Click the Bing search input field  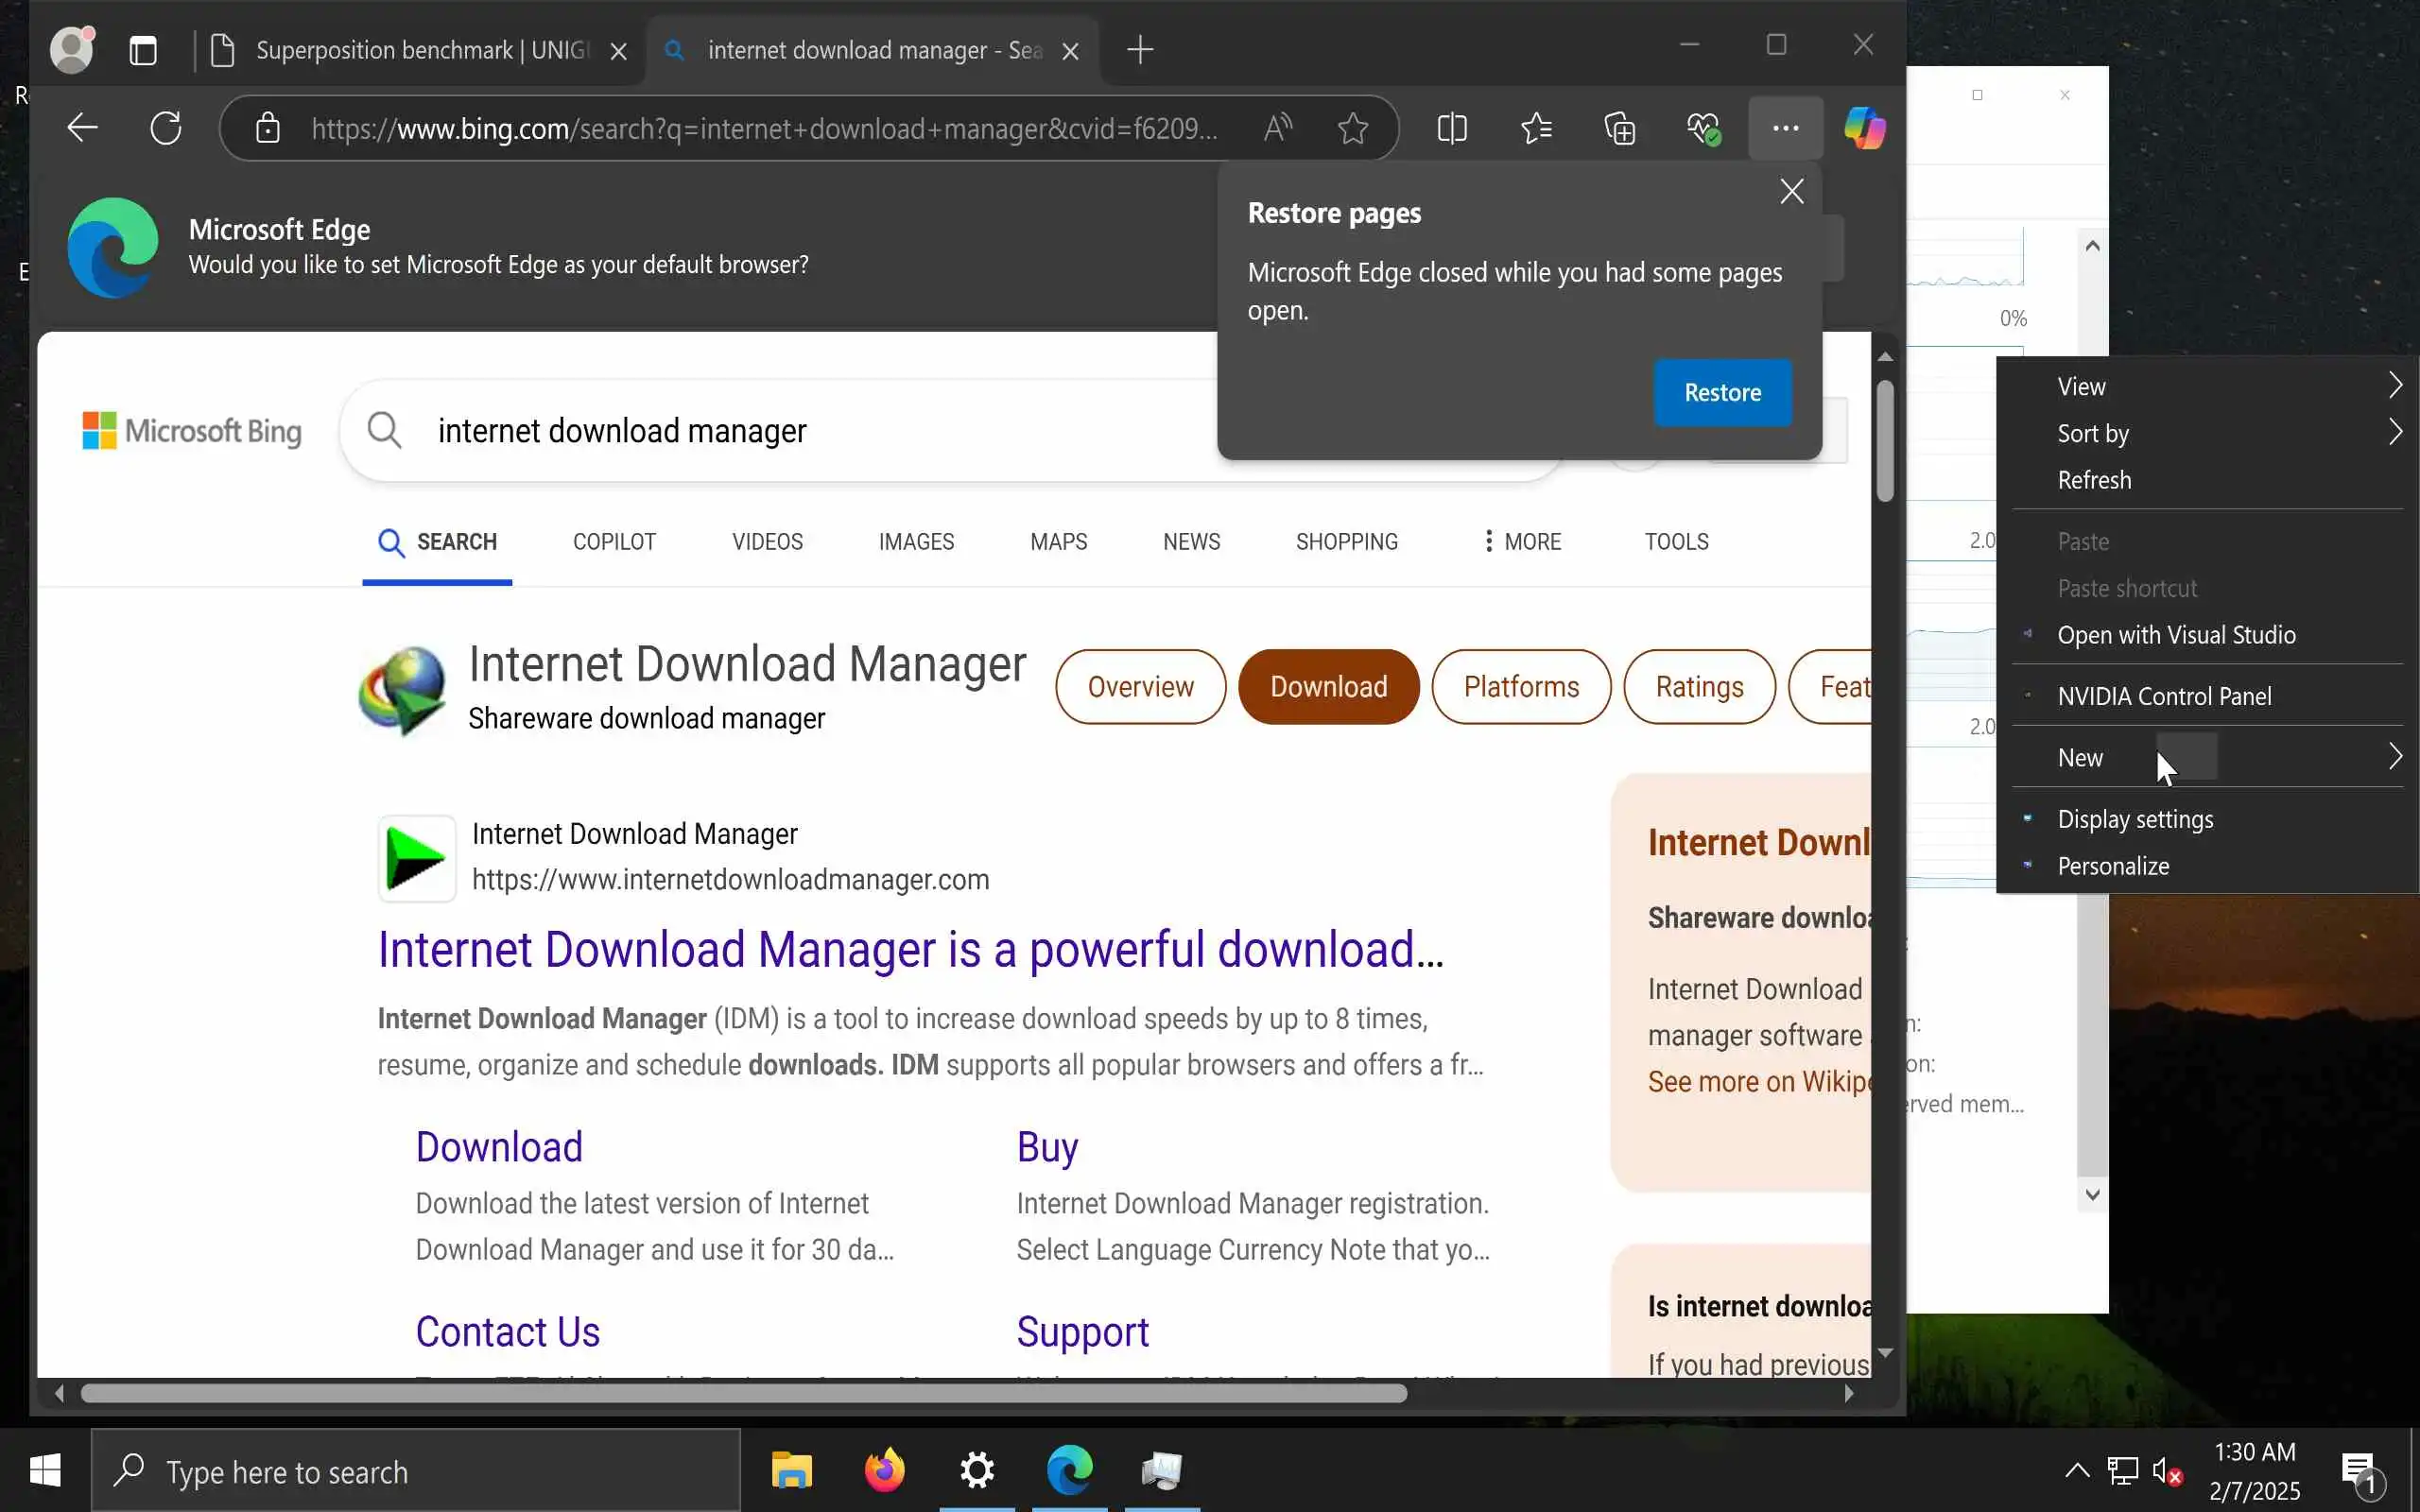click(800, 431)
